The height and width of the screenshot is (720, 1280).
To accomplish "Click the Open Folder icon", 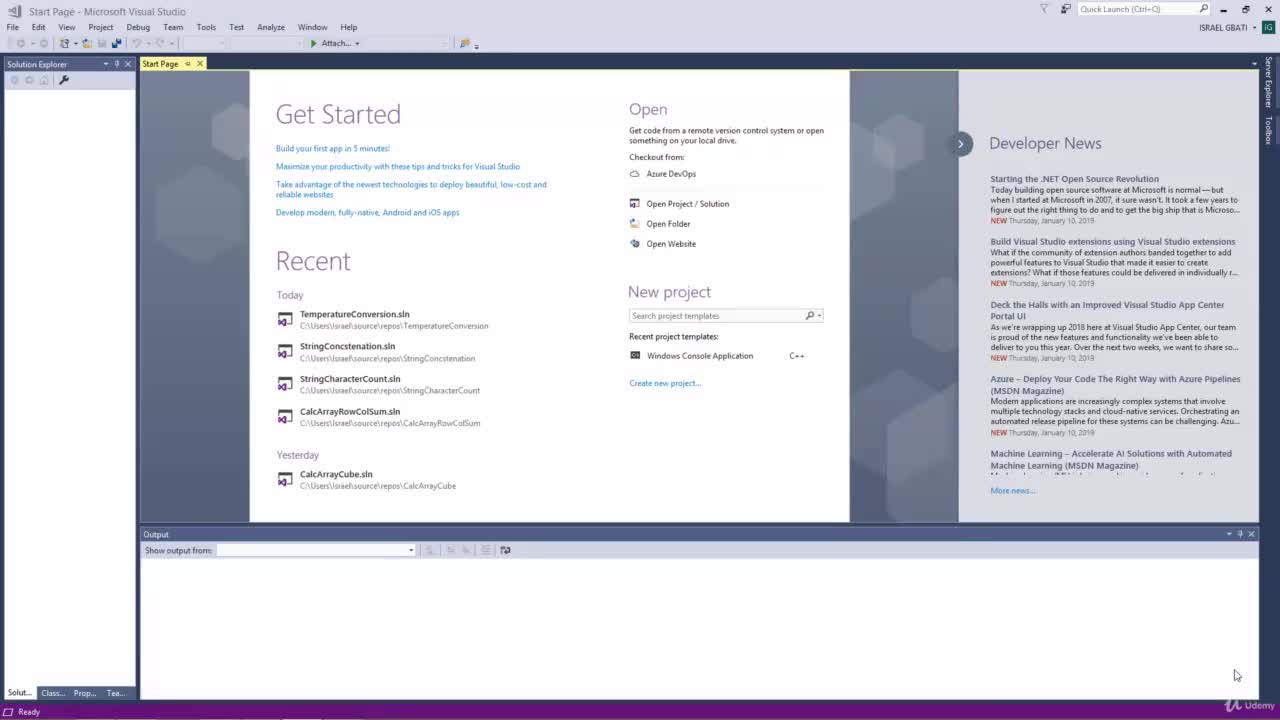I will [x=634, y=224].
